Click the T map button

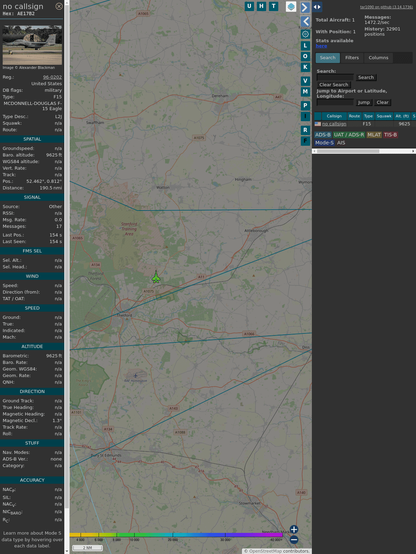pyautogui.click(x=274, y=6)
